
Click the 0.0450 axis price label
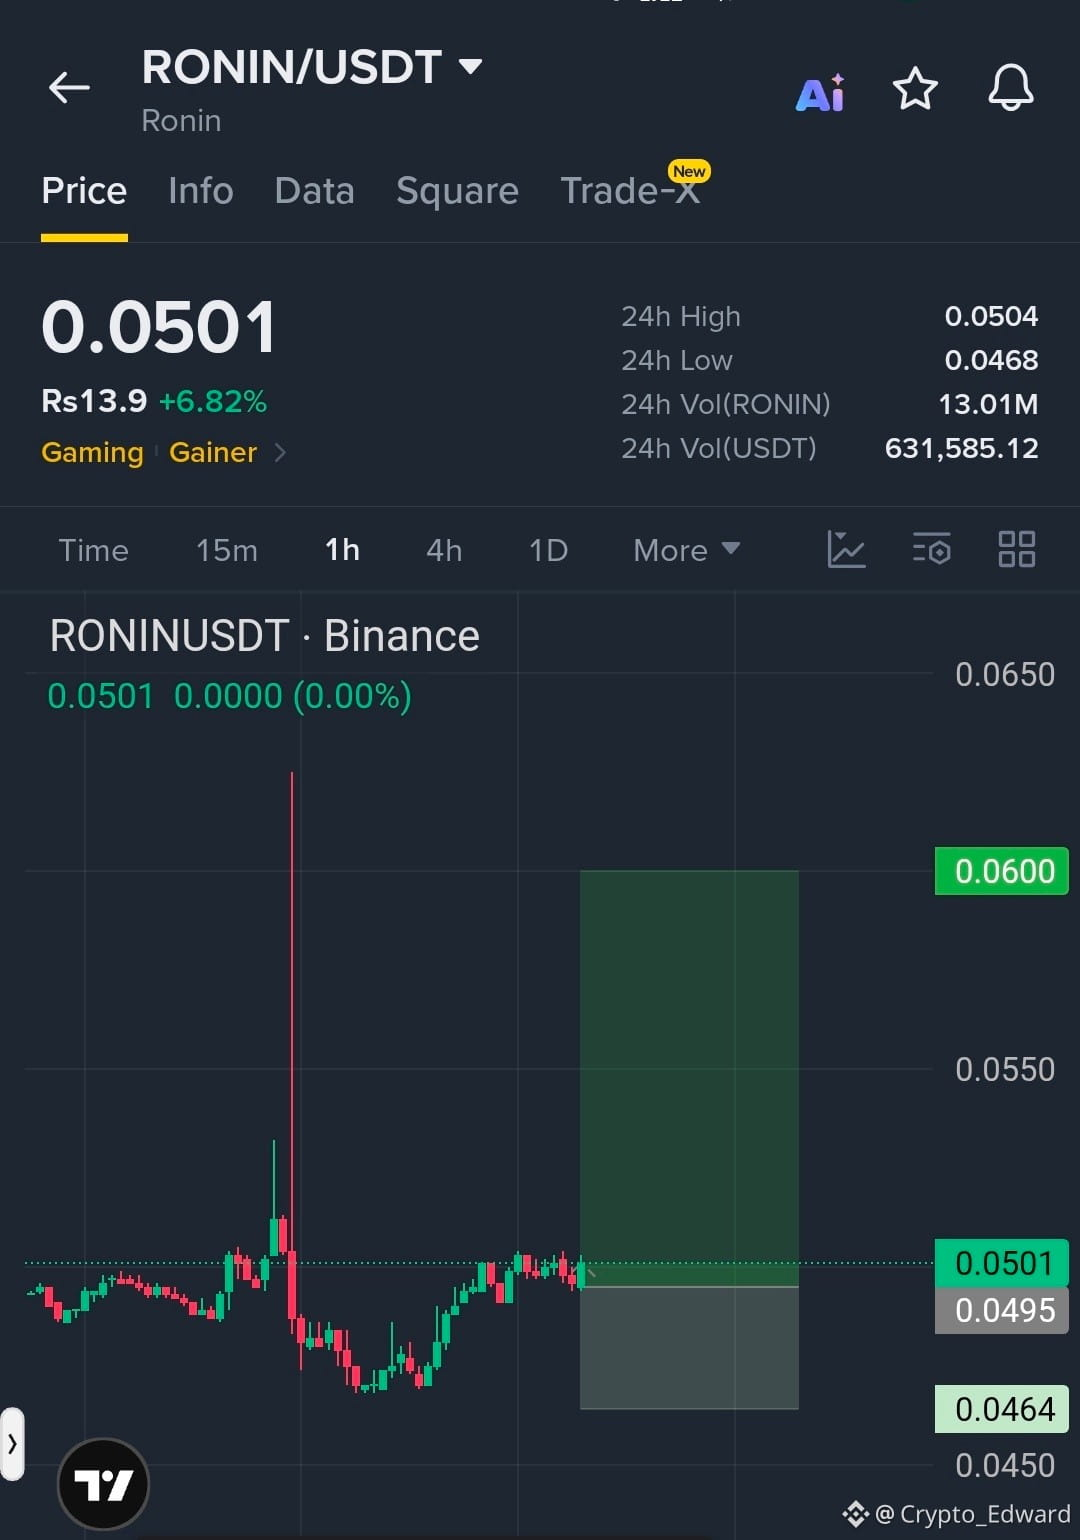[x=1005, y=1465]
